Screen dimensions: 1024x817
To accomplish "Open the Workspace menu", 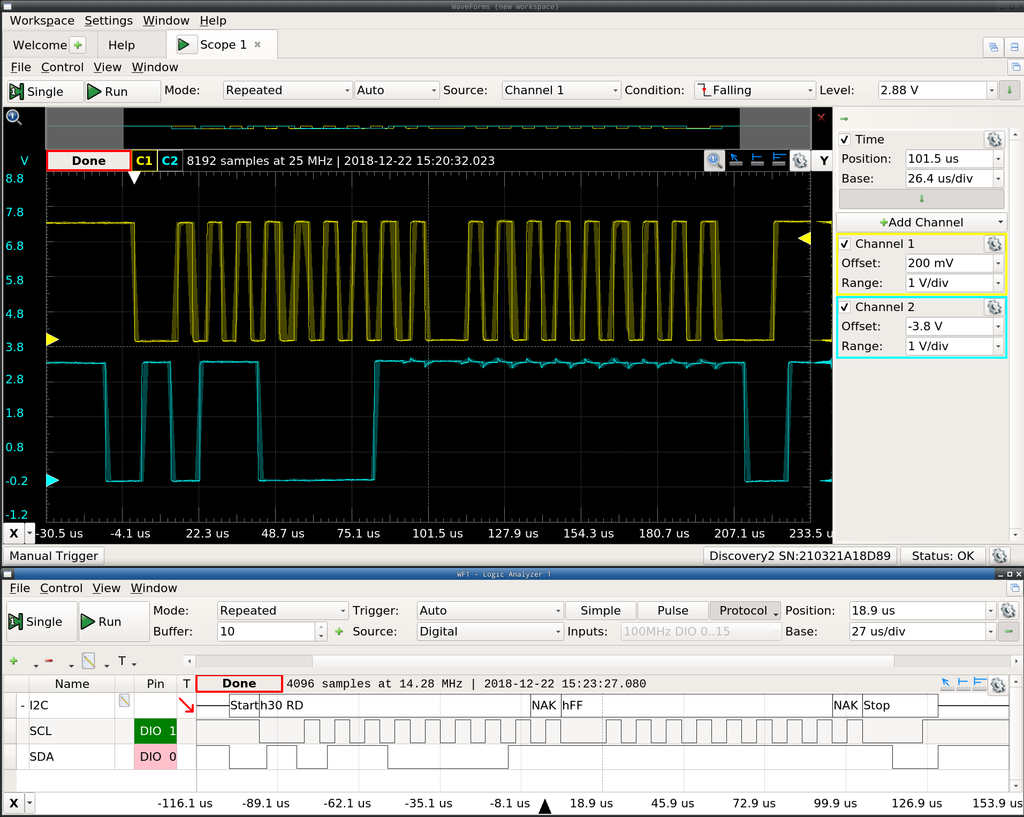I will 42,20.
